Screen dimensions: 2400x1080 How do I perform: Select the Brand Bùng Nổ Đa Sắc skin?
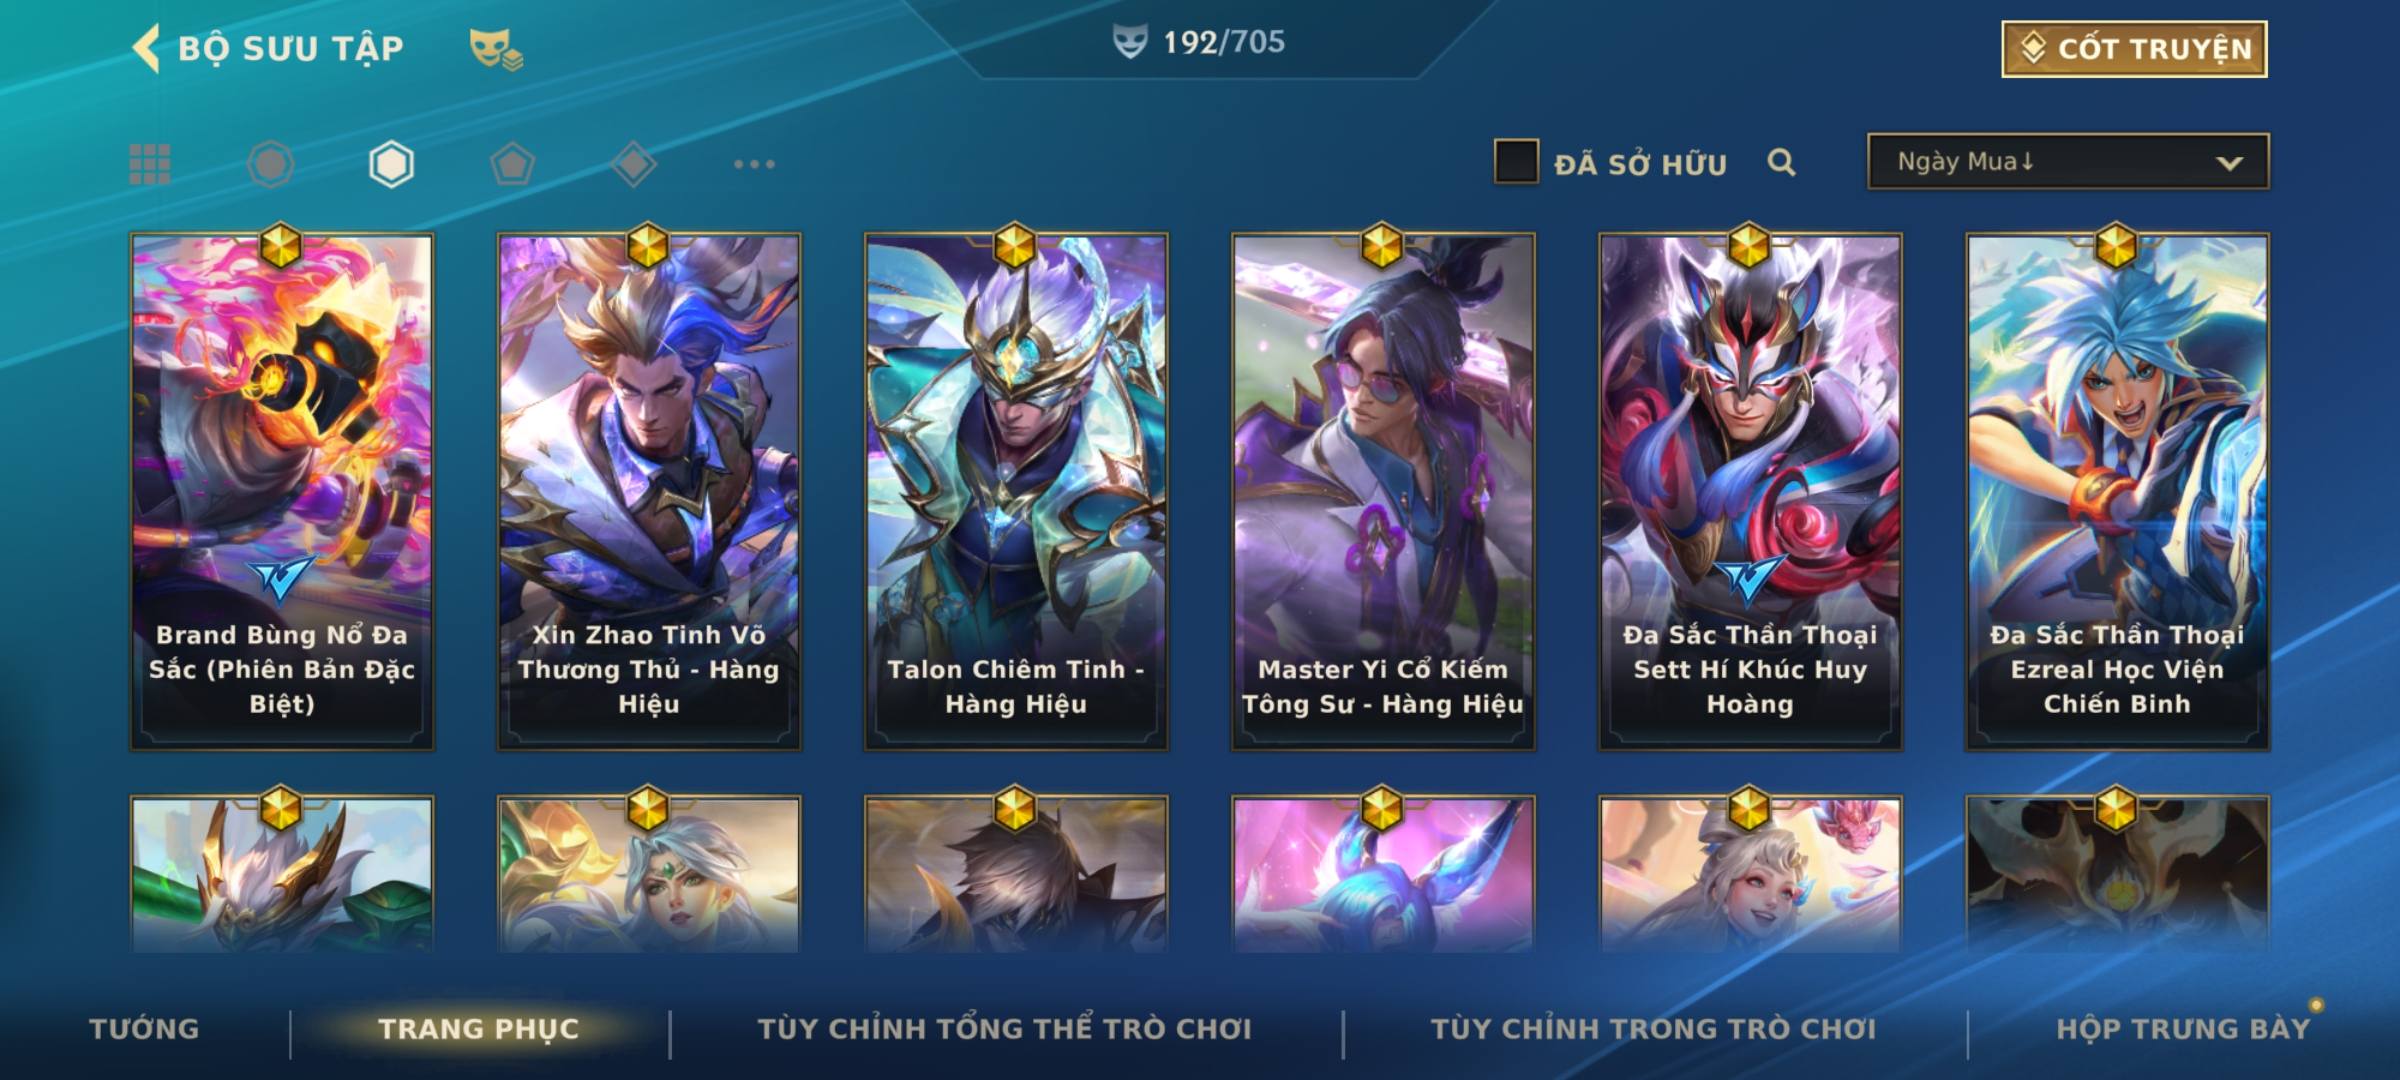(x=282, y=492)
